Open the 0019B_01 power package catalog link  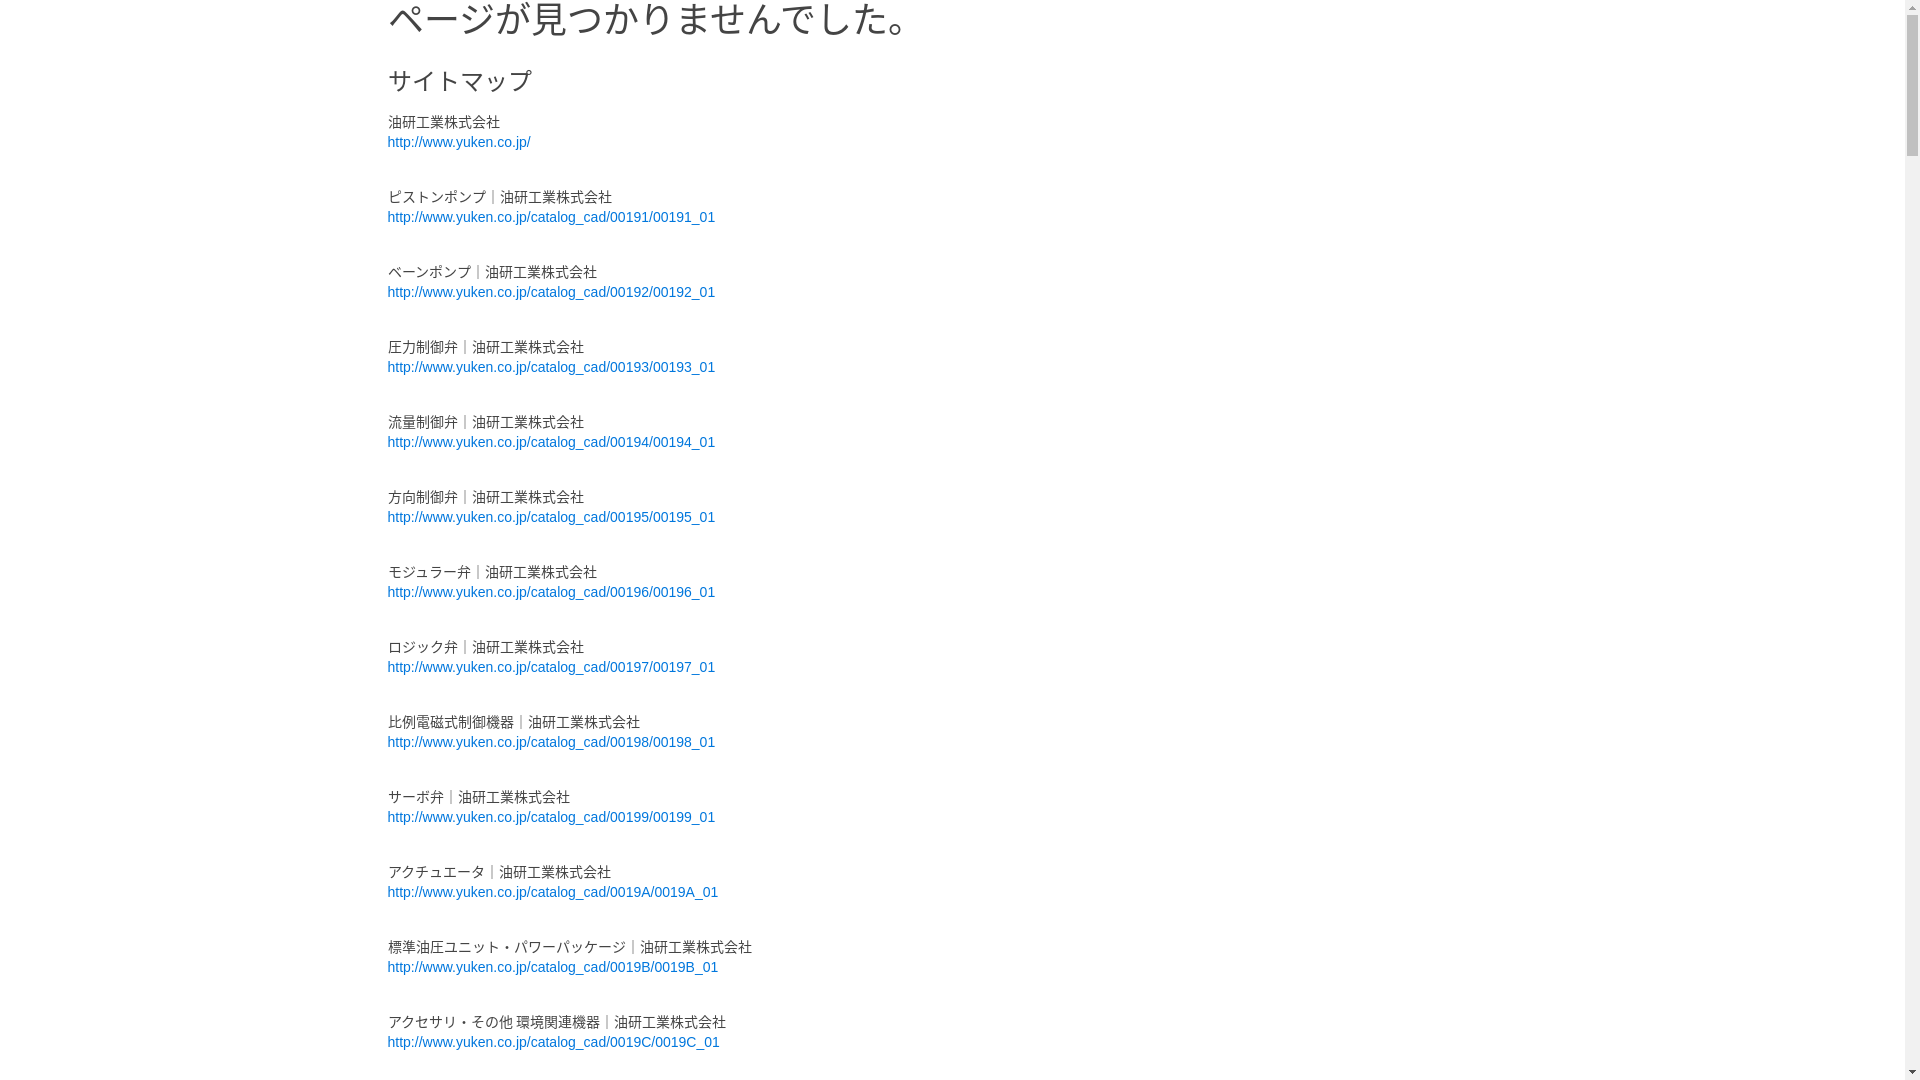pos(553,967)
